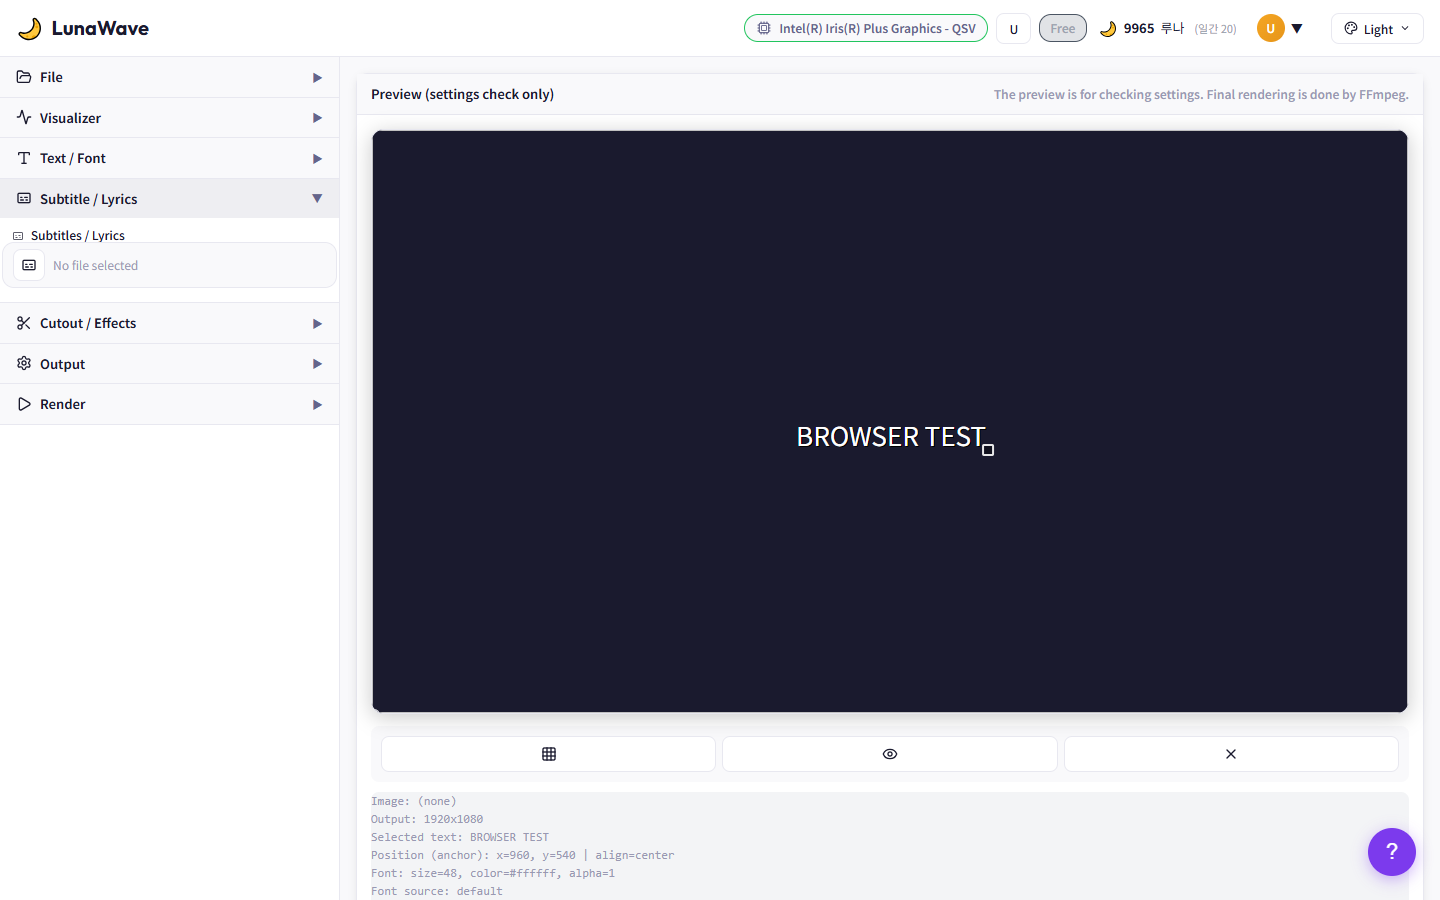Click the subtitle file picker icon
Image resolution: width=1440 pixels, height=900 pixels.
point(29,266)
